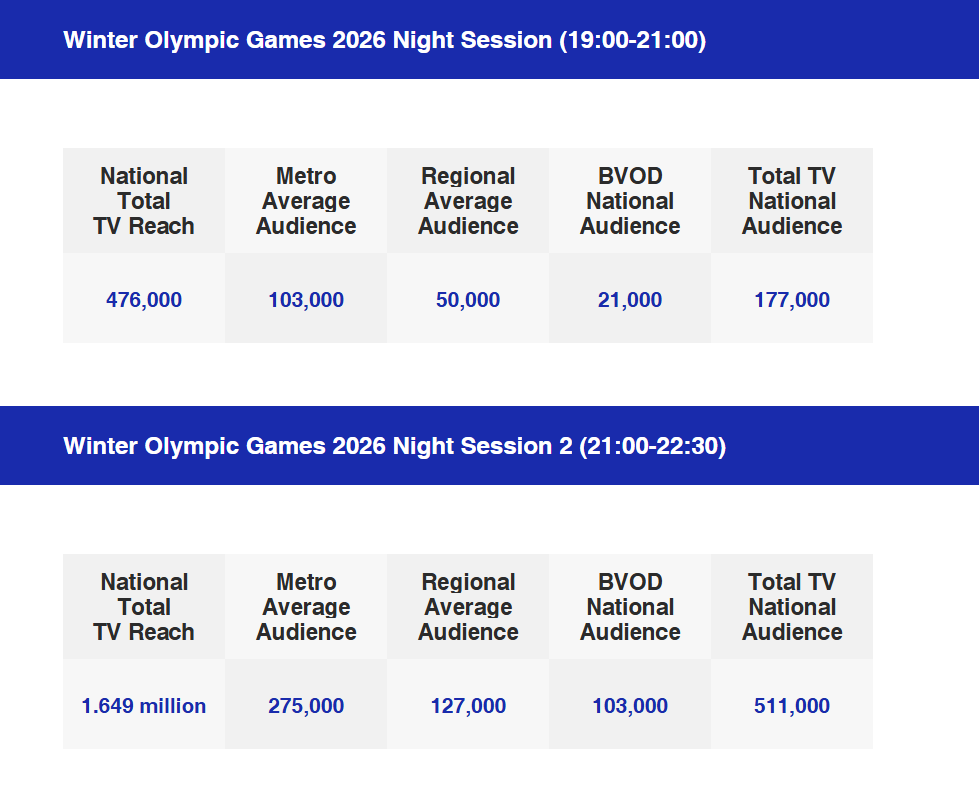979x805 pixels.
Task: Click the 275,000 Metro Average Audience value
Action: (x=306, y=706)
